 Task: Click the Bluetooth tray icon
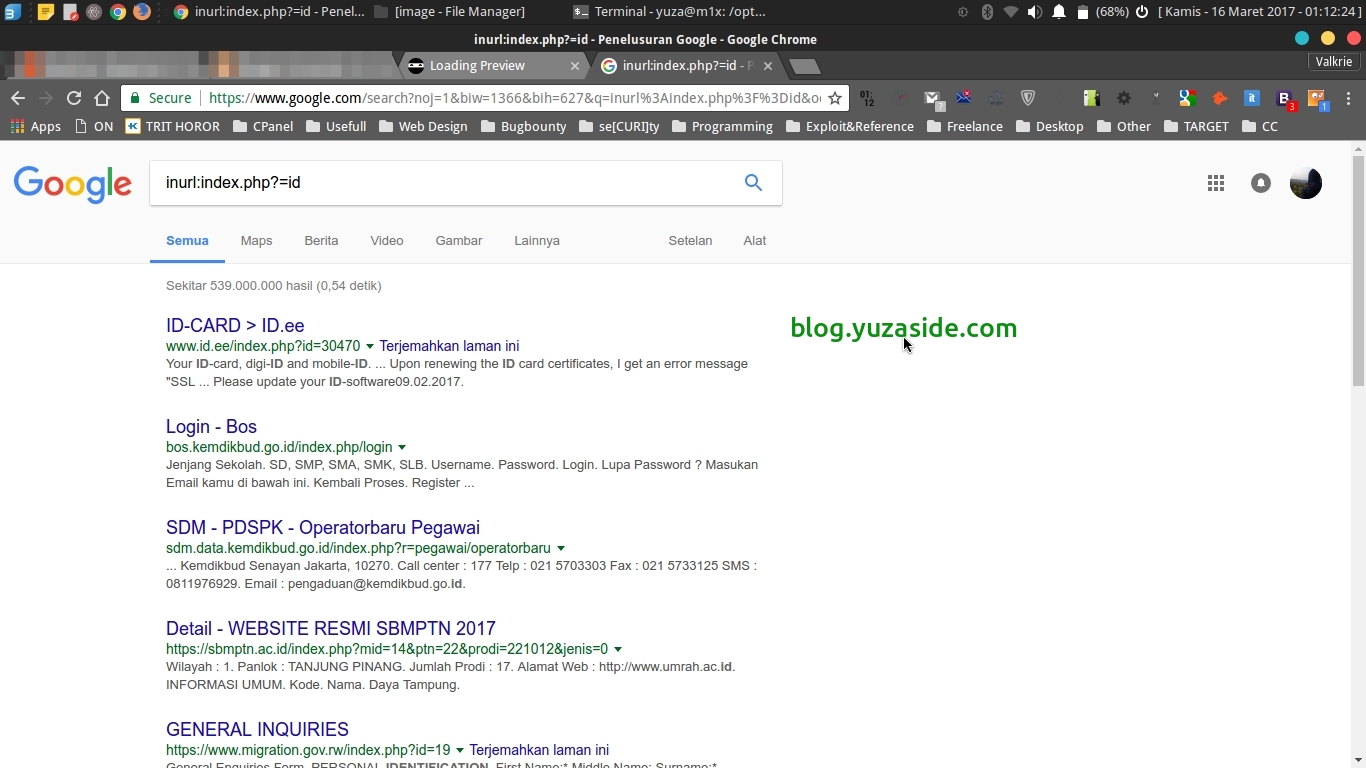(x=987, y=12)
